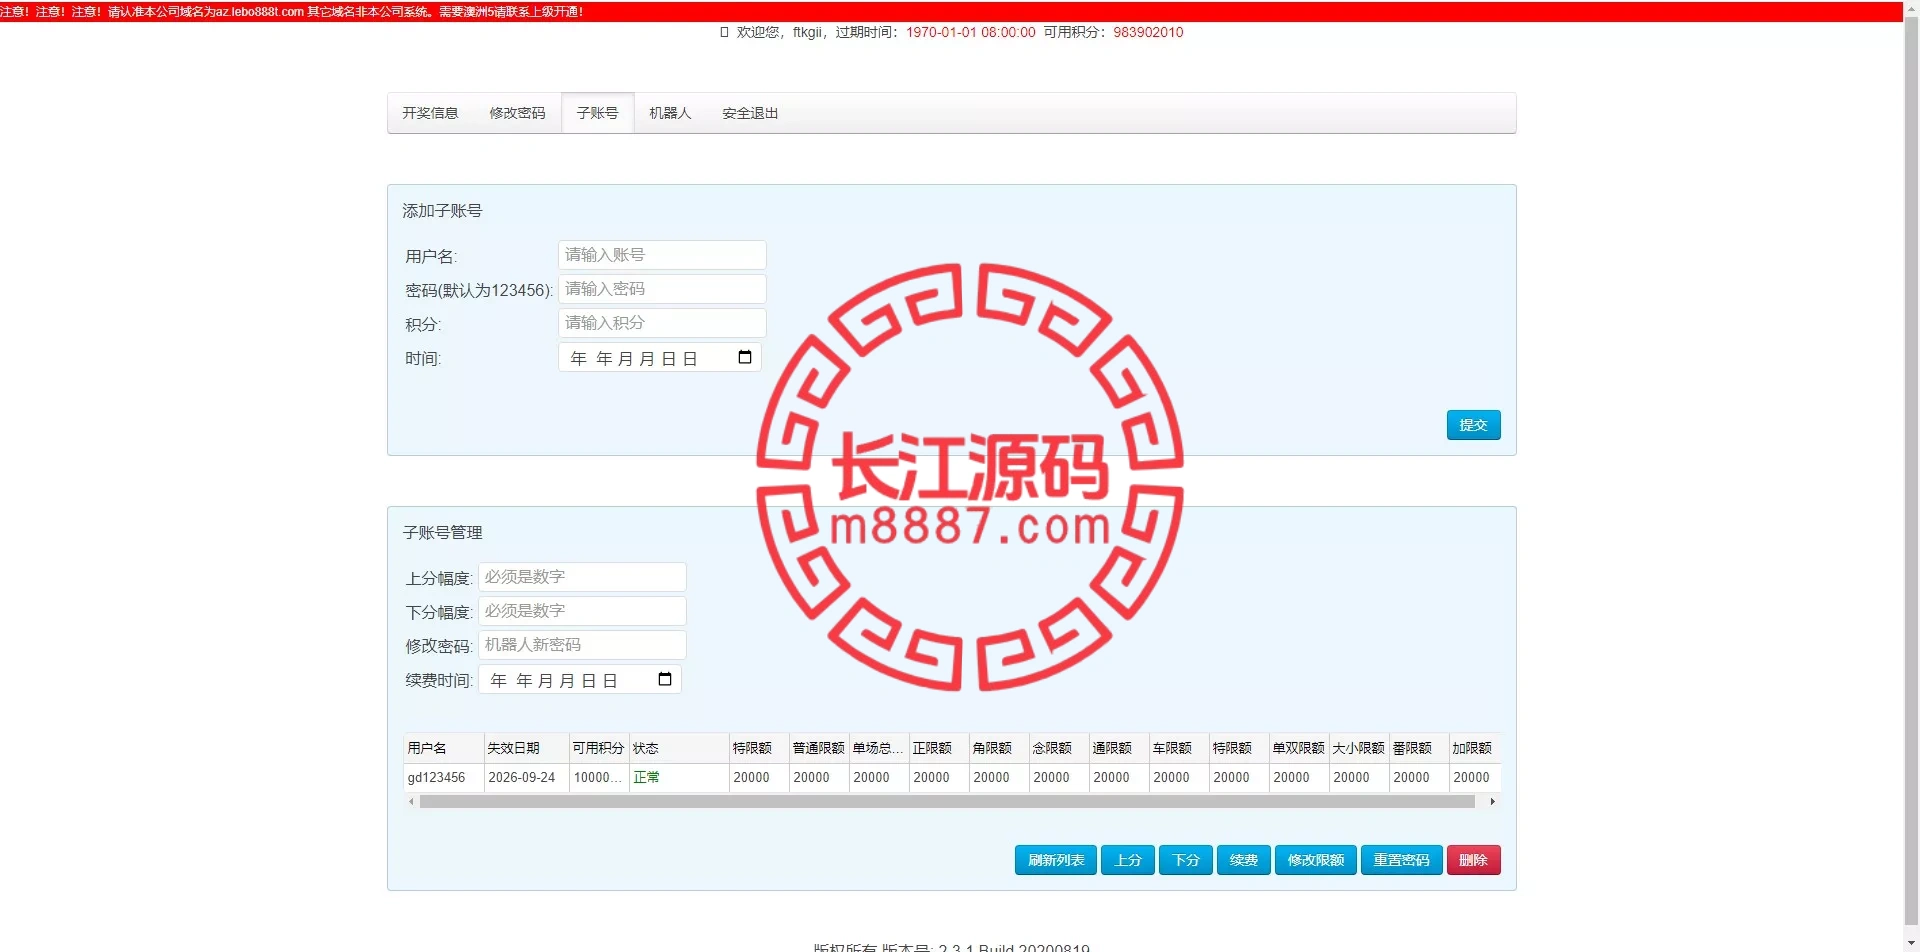Click 正限额 column header

pyautogui.click(x=939, y=748)
